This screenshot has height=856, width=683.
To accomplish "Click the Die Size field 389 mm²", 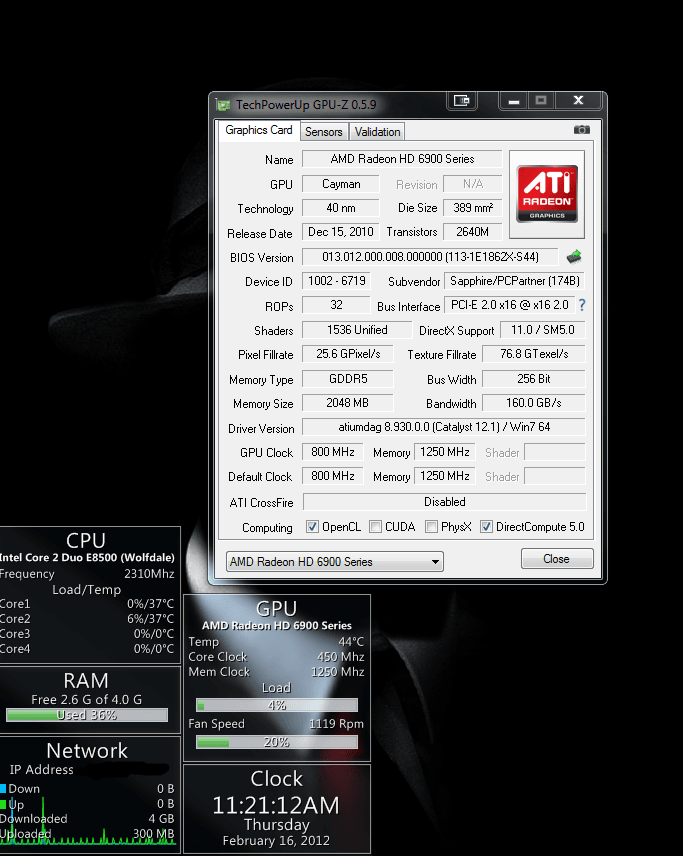I will (x=473, y=208).
